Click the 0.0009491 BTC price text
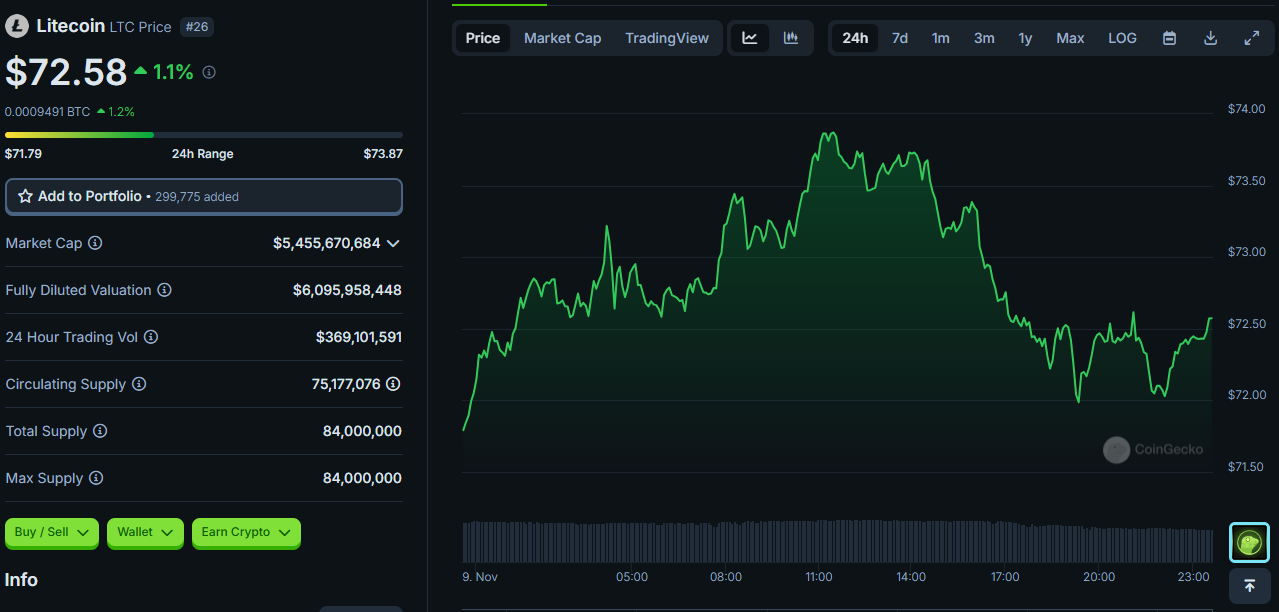Screen dimensions: 1279x612 coord(48,112)
